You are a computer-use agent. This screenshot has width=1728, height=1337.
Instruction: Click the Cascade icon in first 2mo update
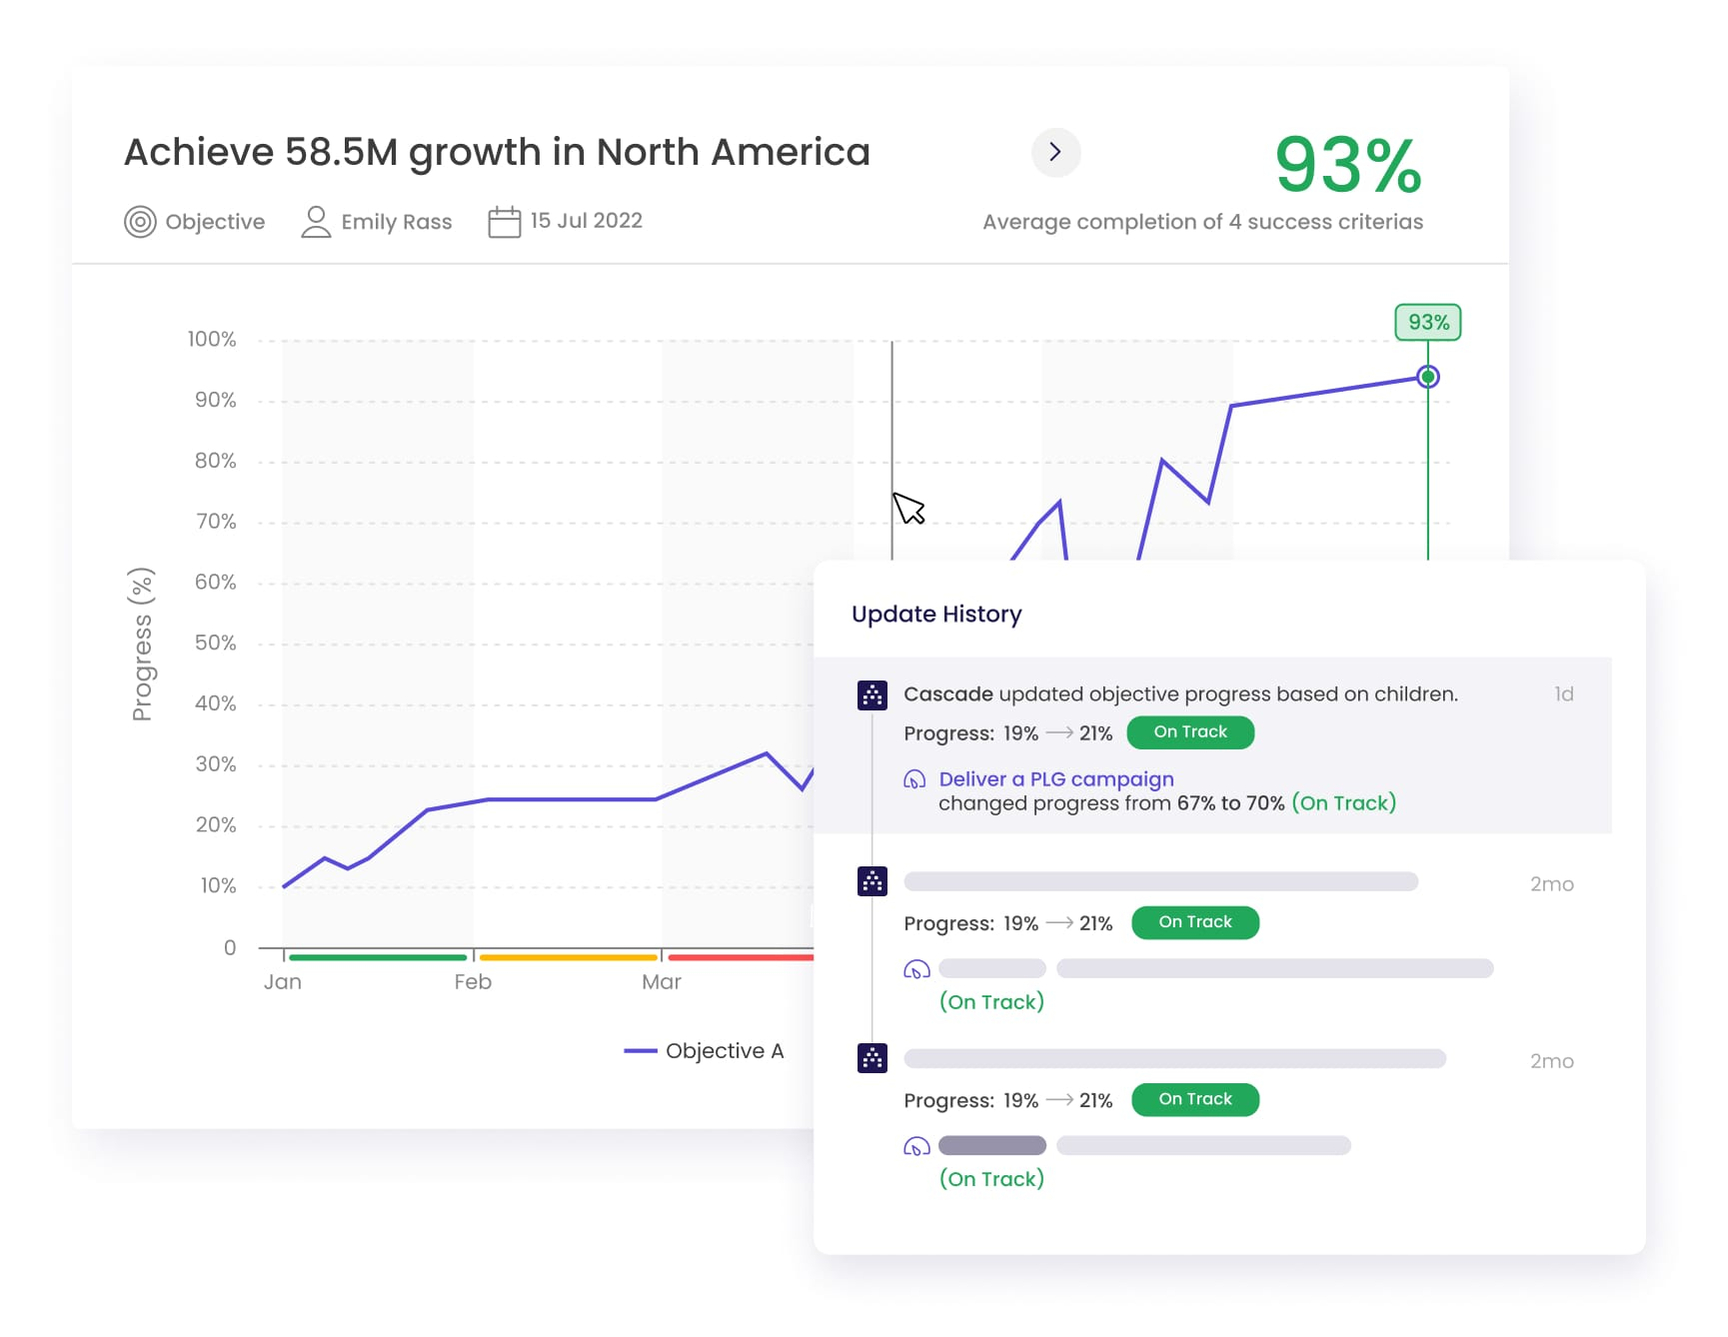click(872, 881)
